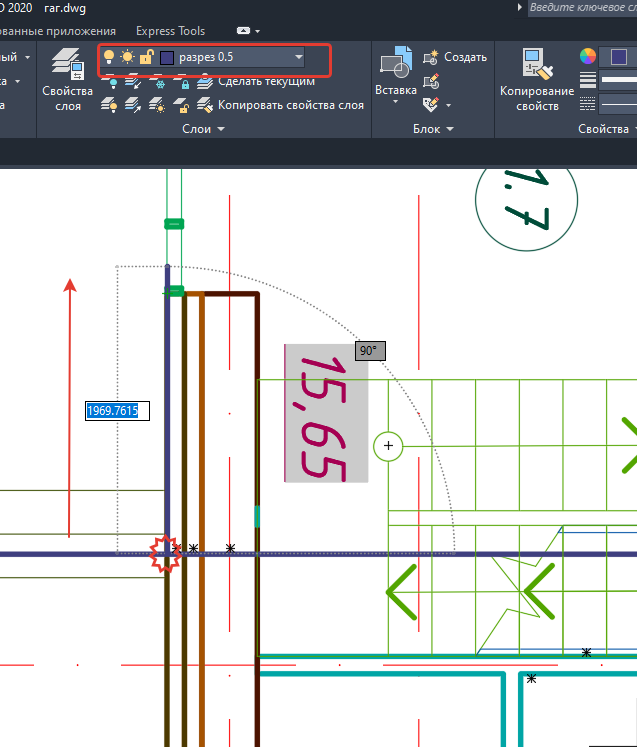This screenshot has height=747, width=637.
Task: Click the Thaw All Layers icon
Action: coord(157,105)
